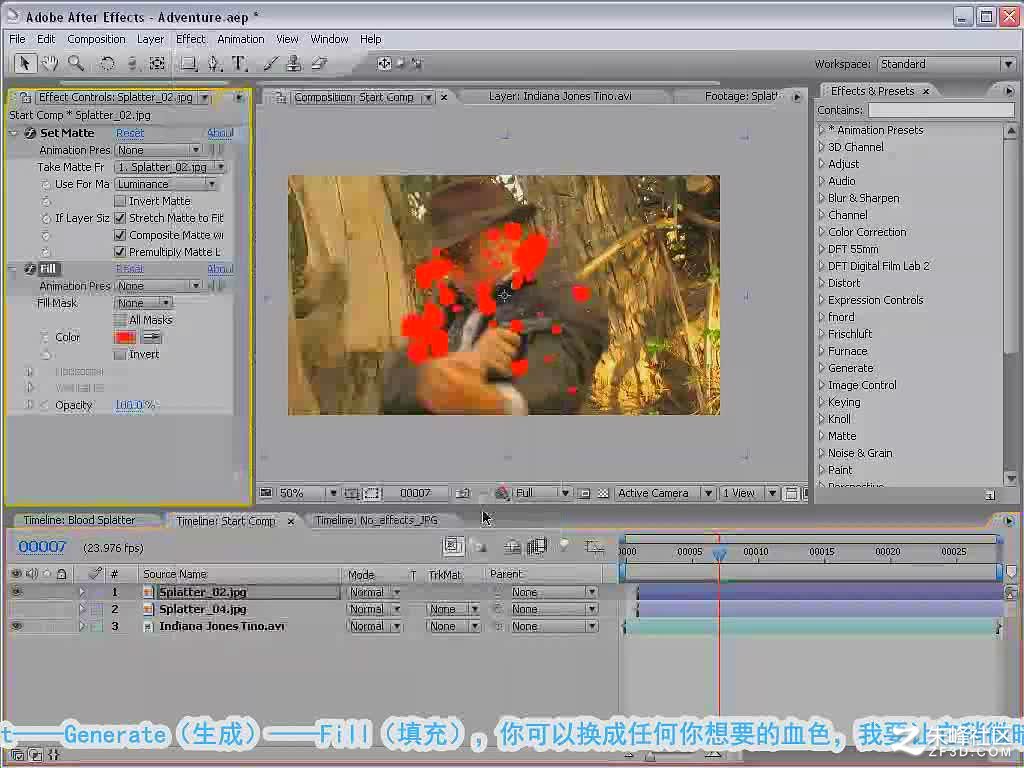1024x768 pixels.
Task: Click the current time indicator marker
Action: coord(719,554)
